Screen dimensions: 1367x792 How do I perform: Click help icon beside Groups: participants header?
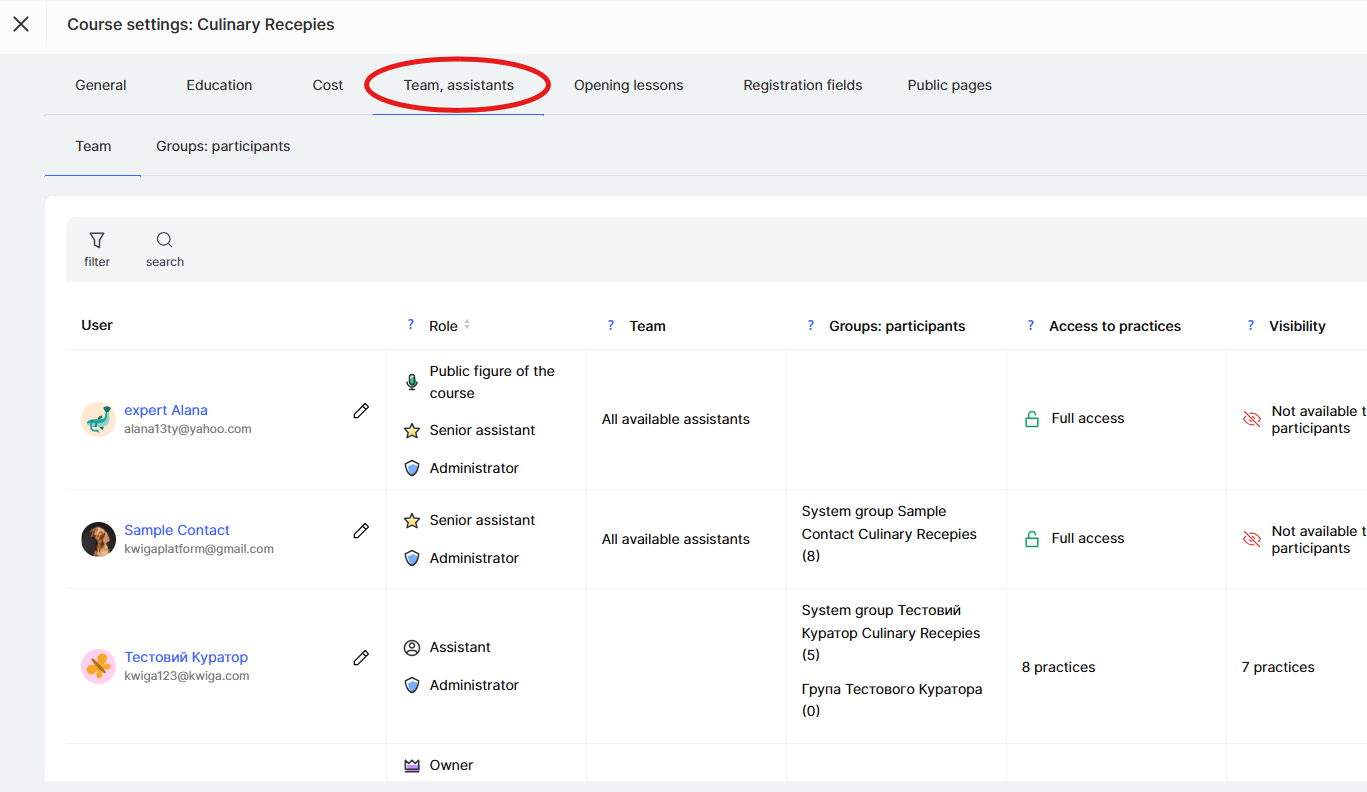click(x=810, y=325)
